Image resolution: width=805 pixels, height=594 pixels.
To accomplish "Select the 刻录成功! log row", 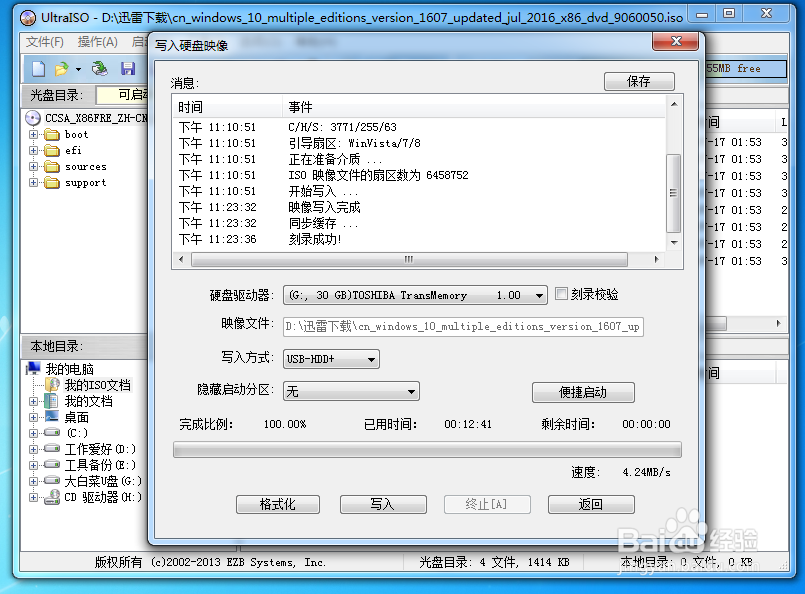I will coord(419,239).
